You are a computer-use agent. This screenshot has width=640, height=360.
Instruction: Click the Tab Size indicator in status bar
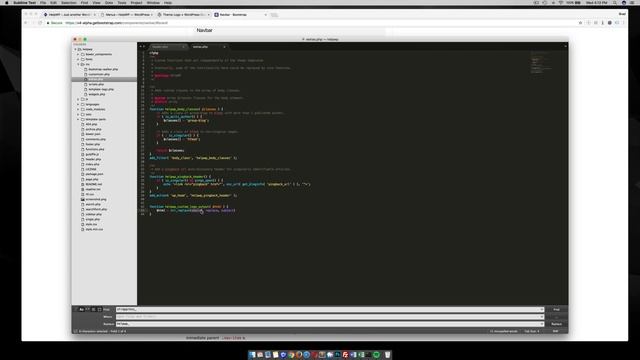click(532, 331)
